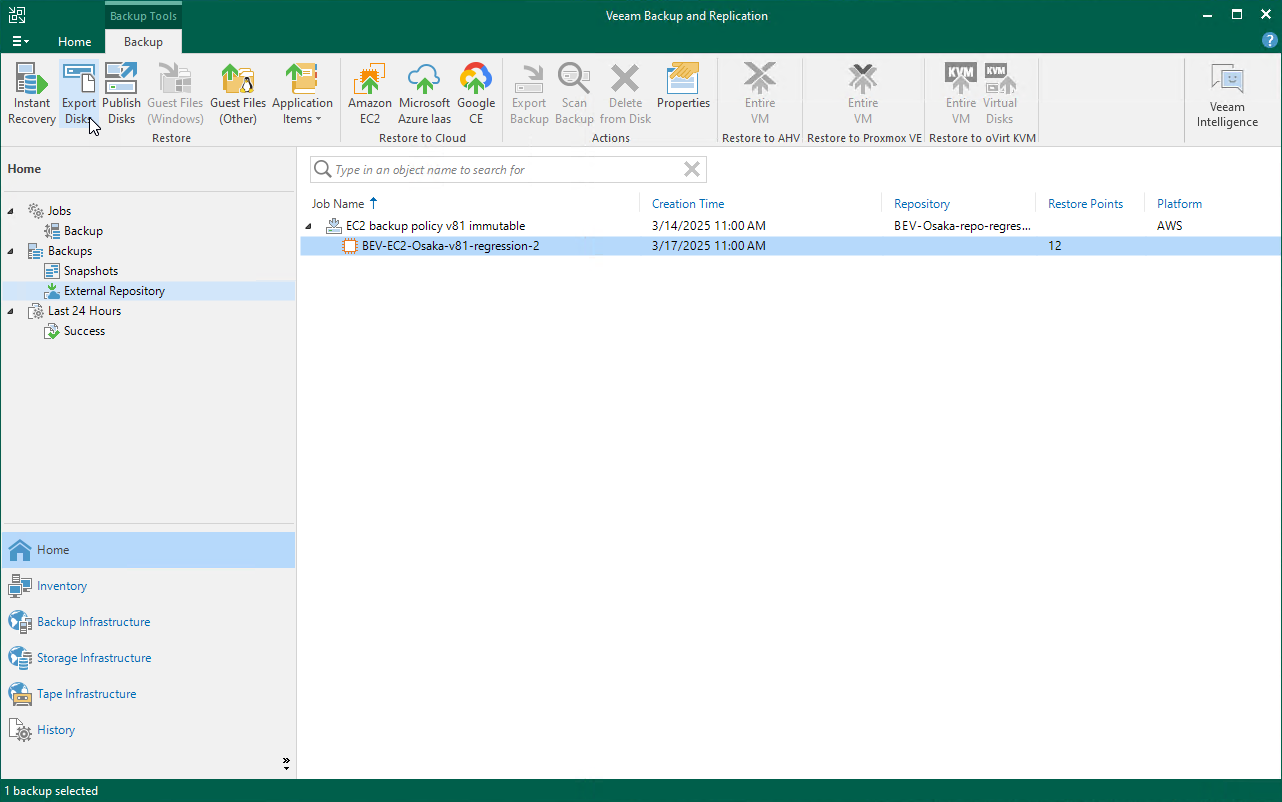Click Entire VM under Restore to oVirt KVM
The image size is (1282, 802).
(x=961, y=94)
